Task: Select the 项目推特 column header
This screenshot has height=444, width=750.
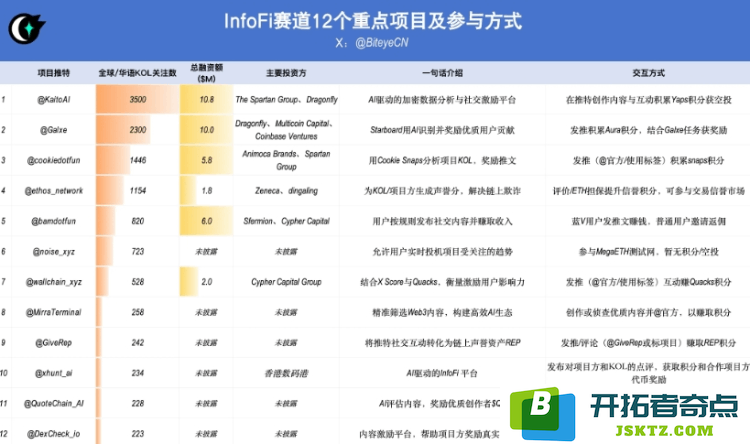Action: click(54, 73)
